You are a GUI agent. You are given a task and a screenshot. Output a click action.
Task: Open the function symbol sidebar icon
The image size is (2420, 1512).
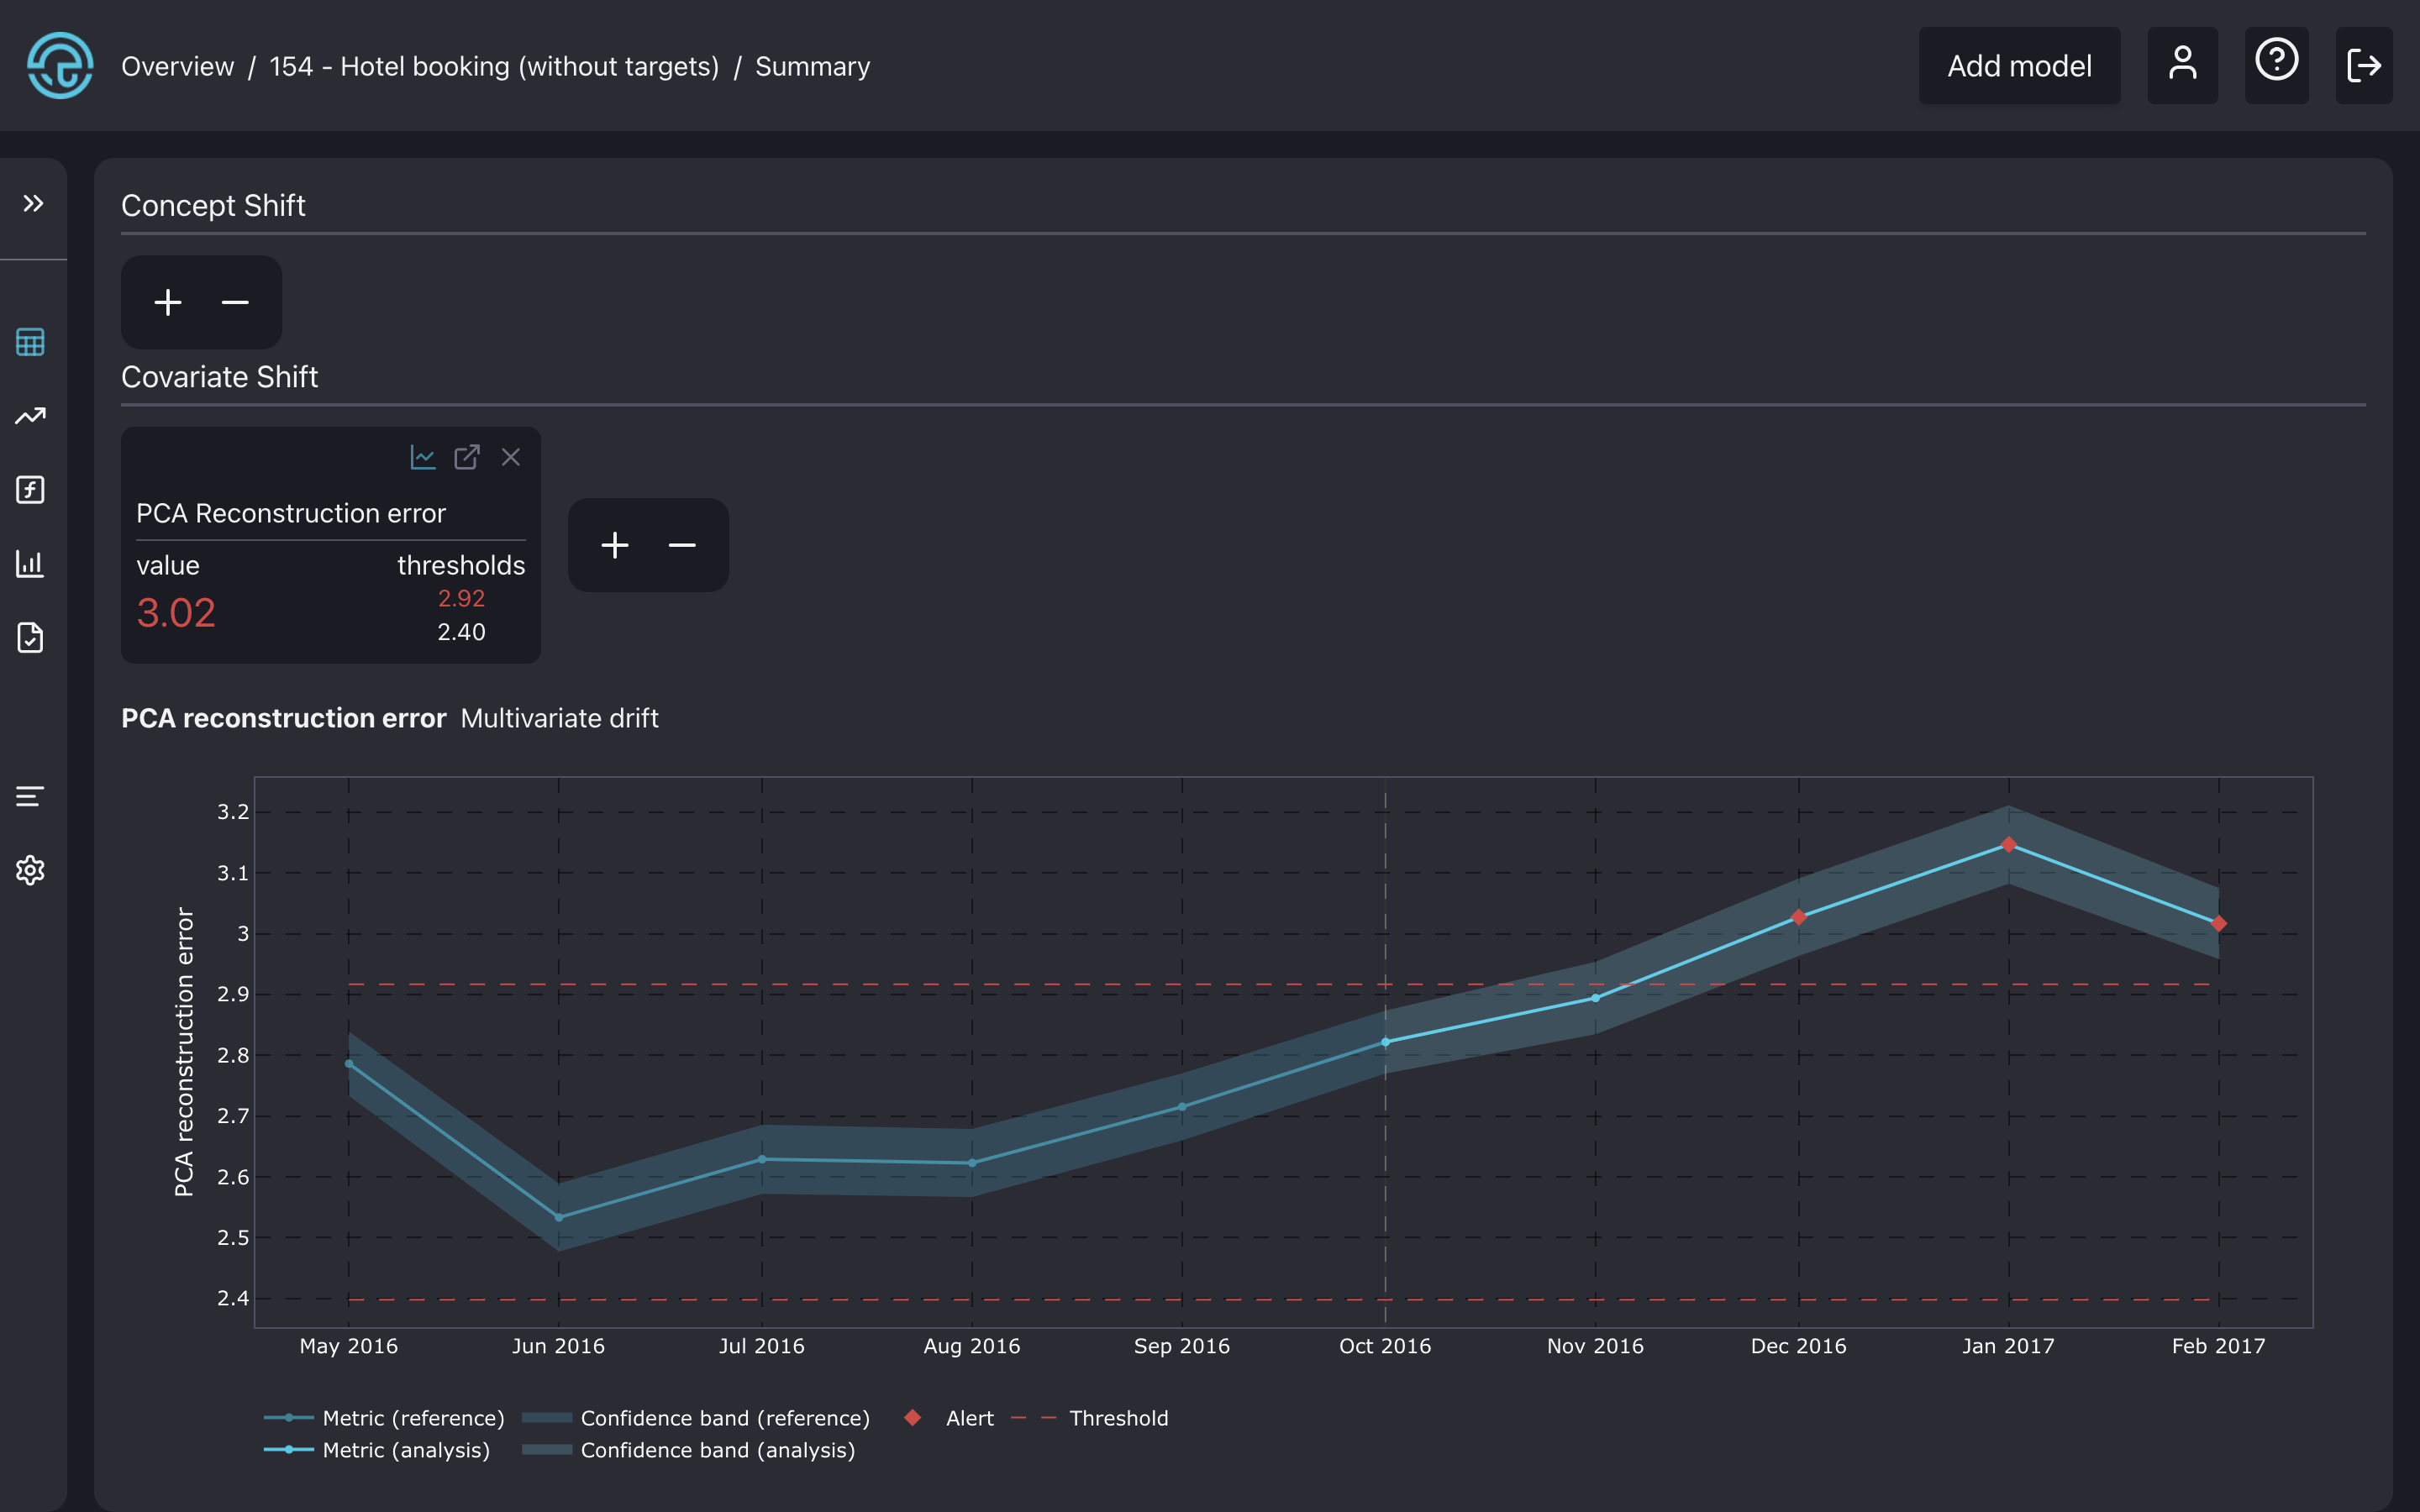pyautogui.click(x=30, y=490)
